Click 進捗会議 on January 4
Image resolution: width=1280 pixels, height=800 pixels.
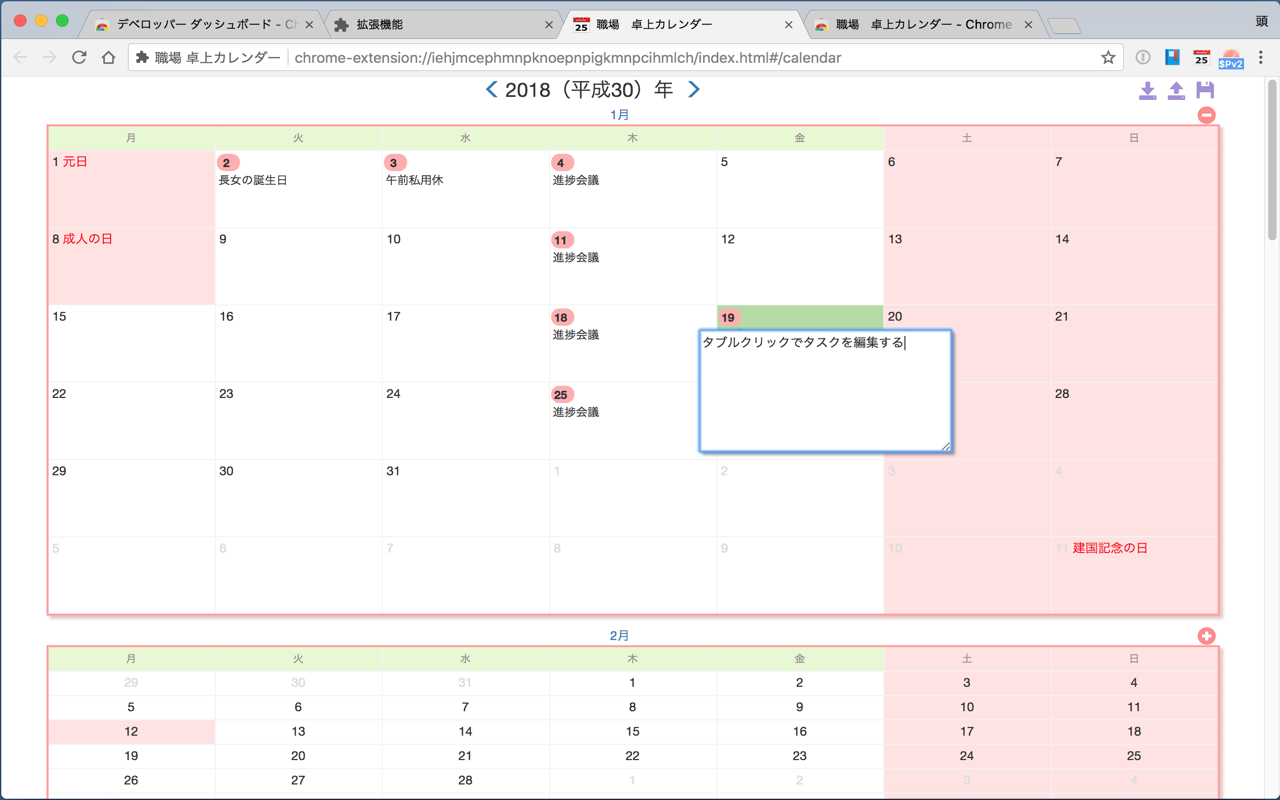576,180
